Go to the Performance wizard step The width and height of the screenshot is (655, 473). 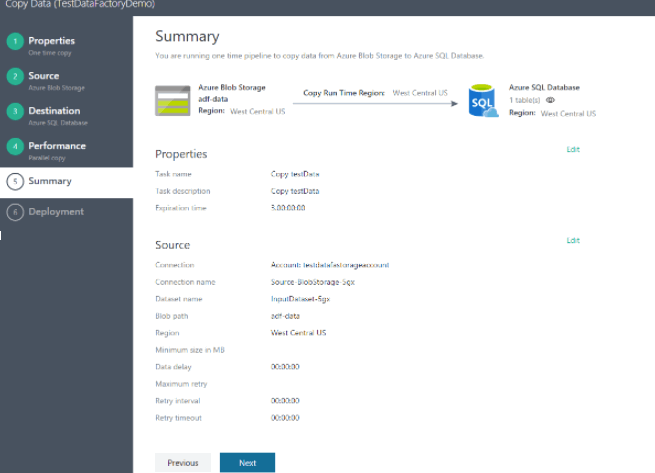click(66, 151)
